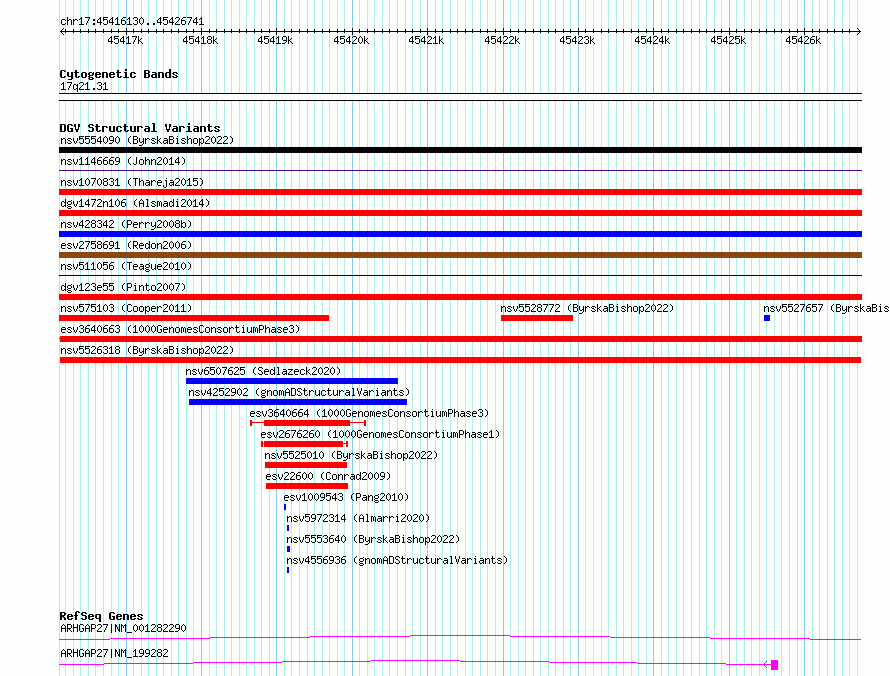Open the nsv6507625 (Sedlazeck2020) label
The image size is (890, 676).
263,371
